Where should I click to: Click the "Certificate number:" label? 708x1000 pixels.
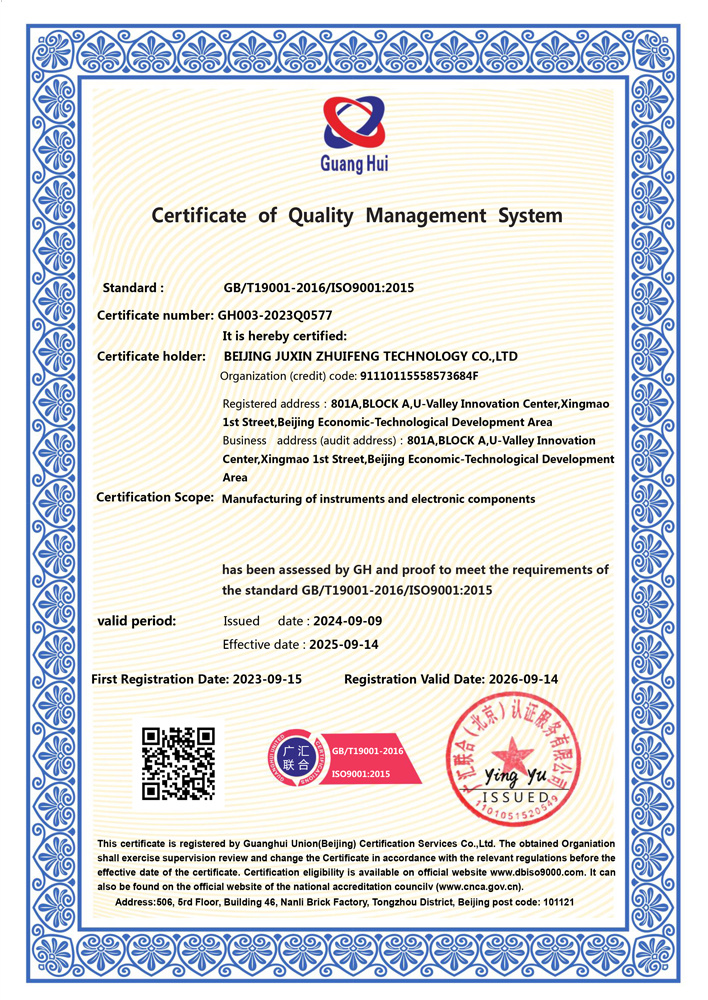coord(155,315)
